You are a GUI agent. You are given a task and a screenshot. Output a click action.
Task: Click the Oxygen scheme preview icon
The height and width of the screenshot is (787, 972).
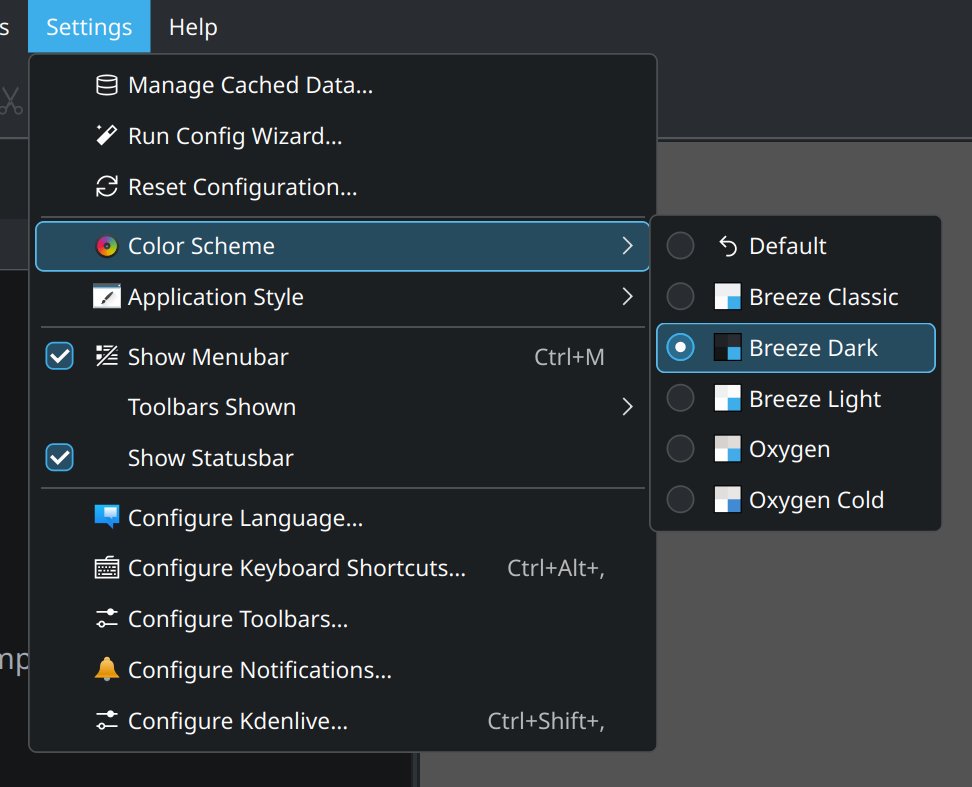tap(728, 449)
